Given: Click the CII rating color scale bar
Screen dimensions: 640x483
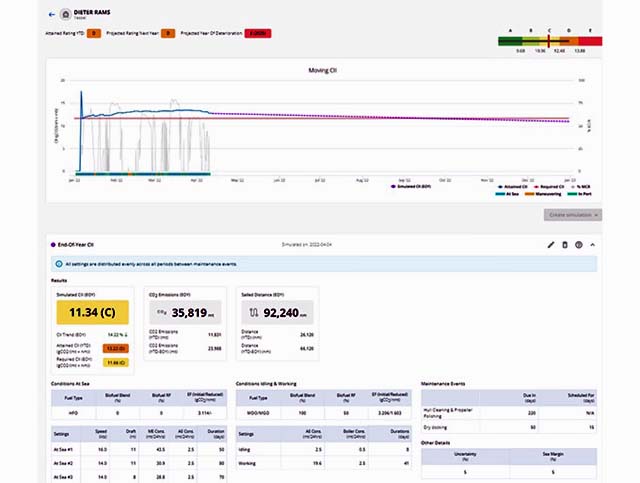Looking at the screenshot, I should 549,41.
